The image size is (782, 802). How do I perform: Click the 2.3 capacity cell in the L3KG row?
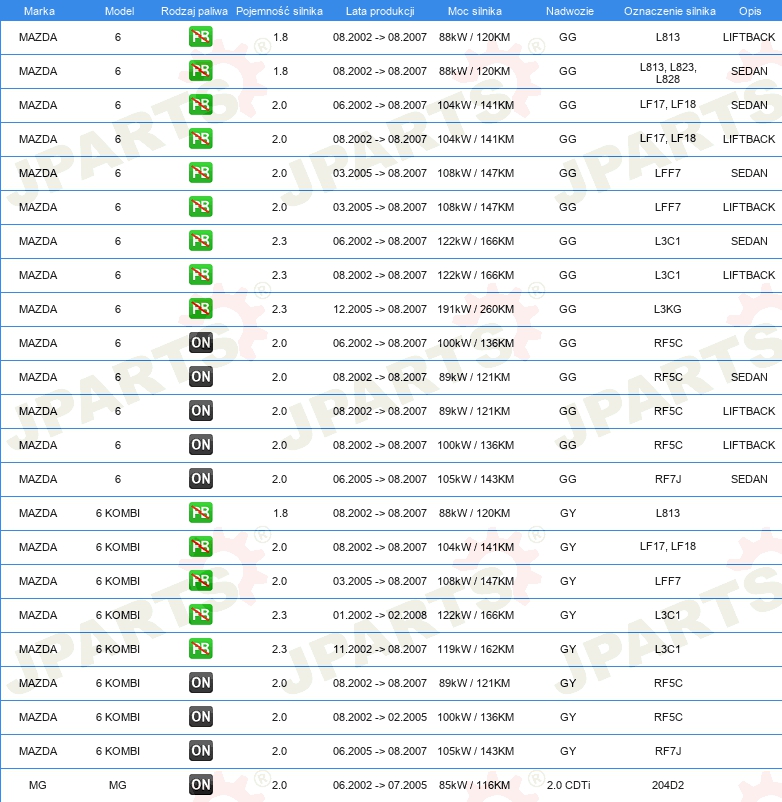point(279,309)
